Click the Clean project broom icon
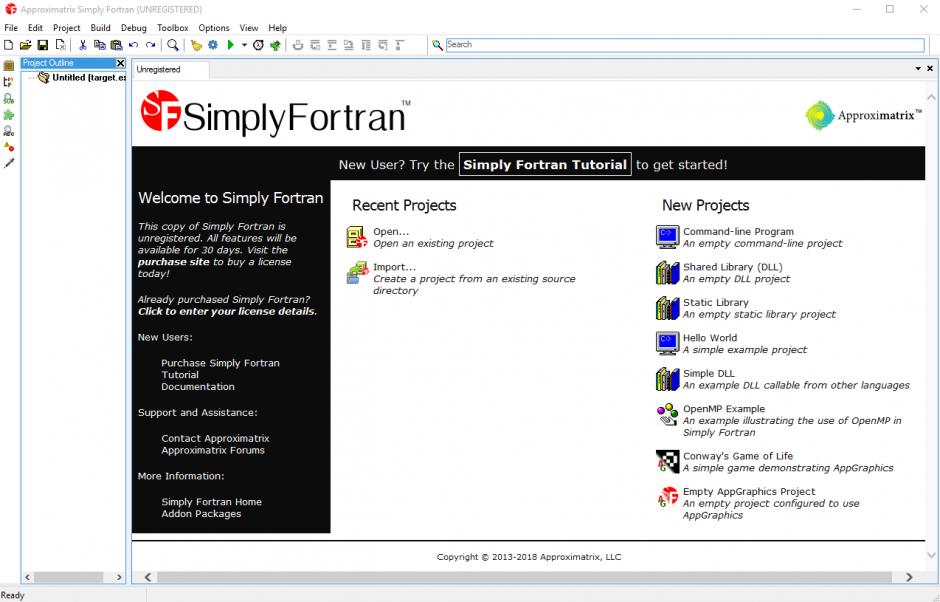The height and width of the screenshot is (602, 940). tap(196, 45)
